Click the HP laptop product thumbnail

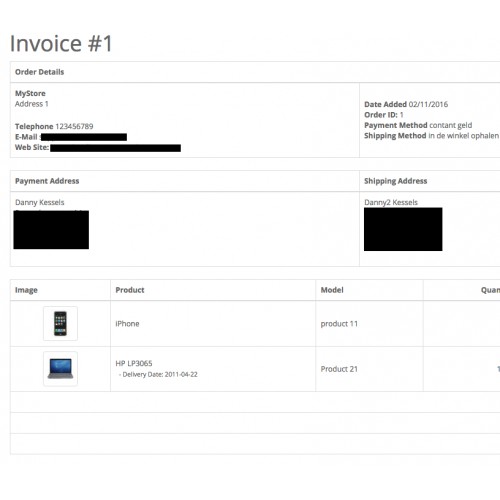(x=60, y=369)
